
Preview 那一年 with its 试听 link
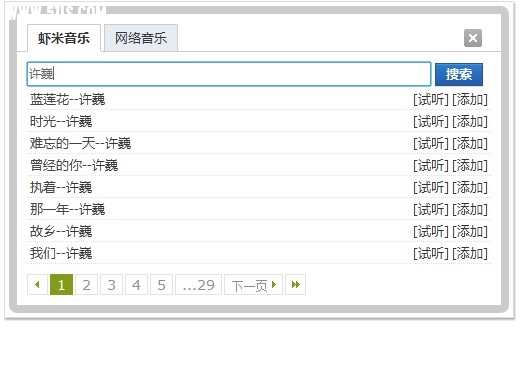431,210
